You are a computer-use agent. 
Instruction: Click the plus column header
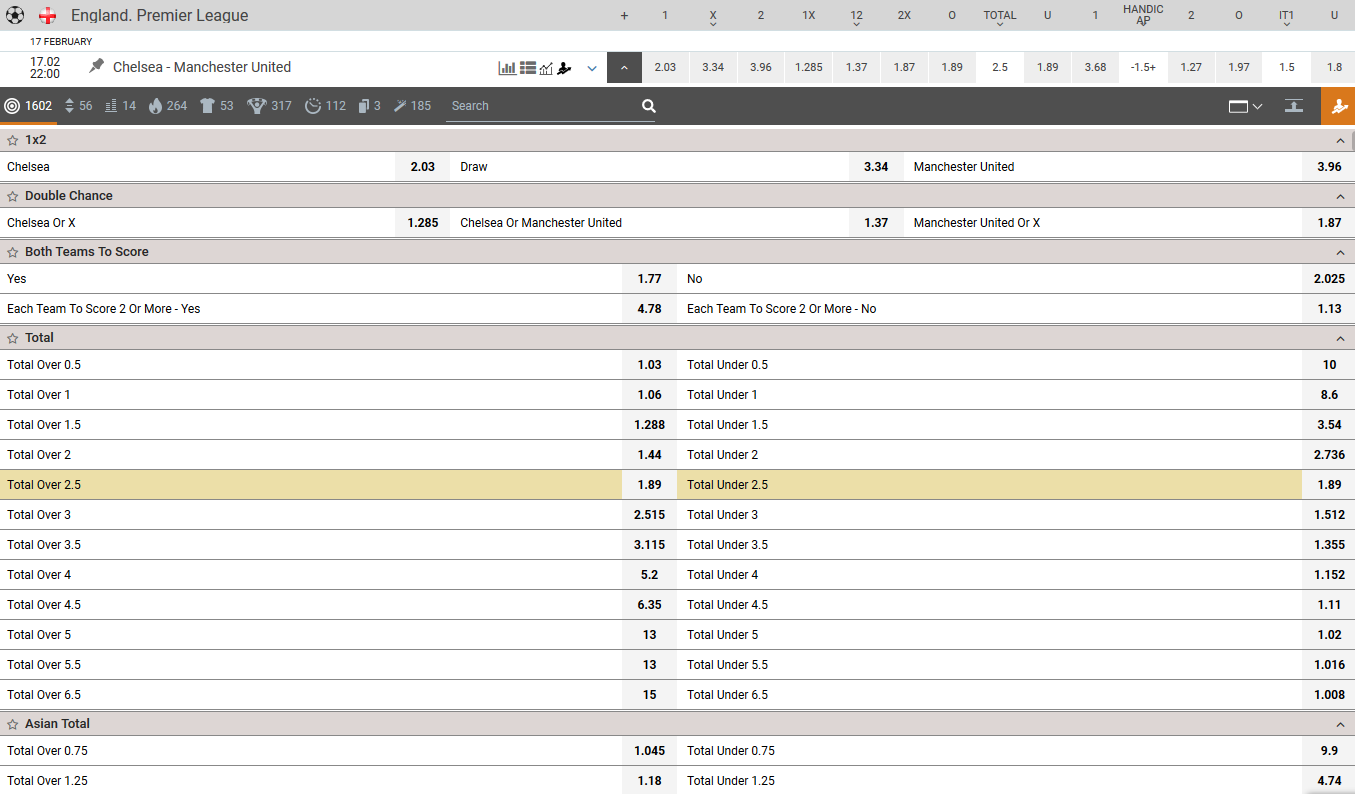click(624, 15)
